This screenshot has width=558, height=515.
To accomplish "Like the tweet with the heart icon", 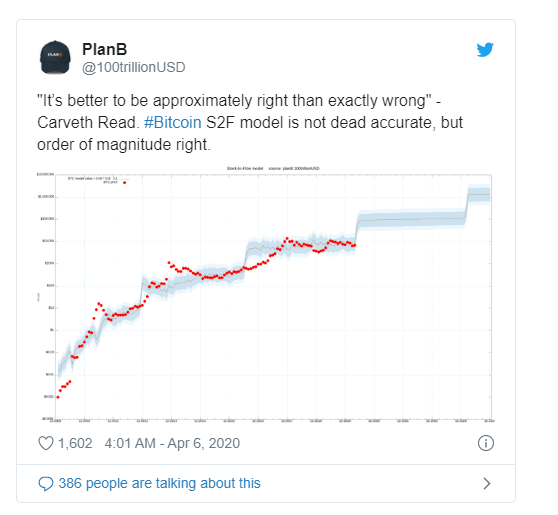I will [46, 443].
